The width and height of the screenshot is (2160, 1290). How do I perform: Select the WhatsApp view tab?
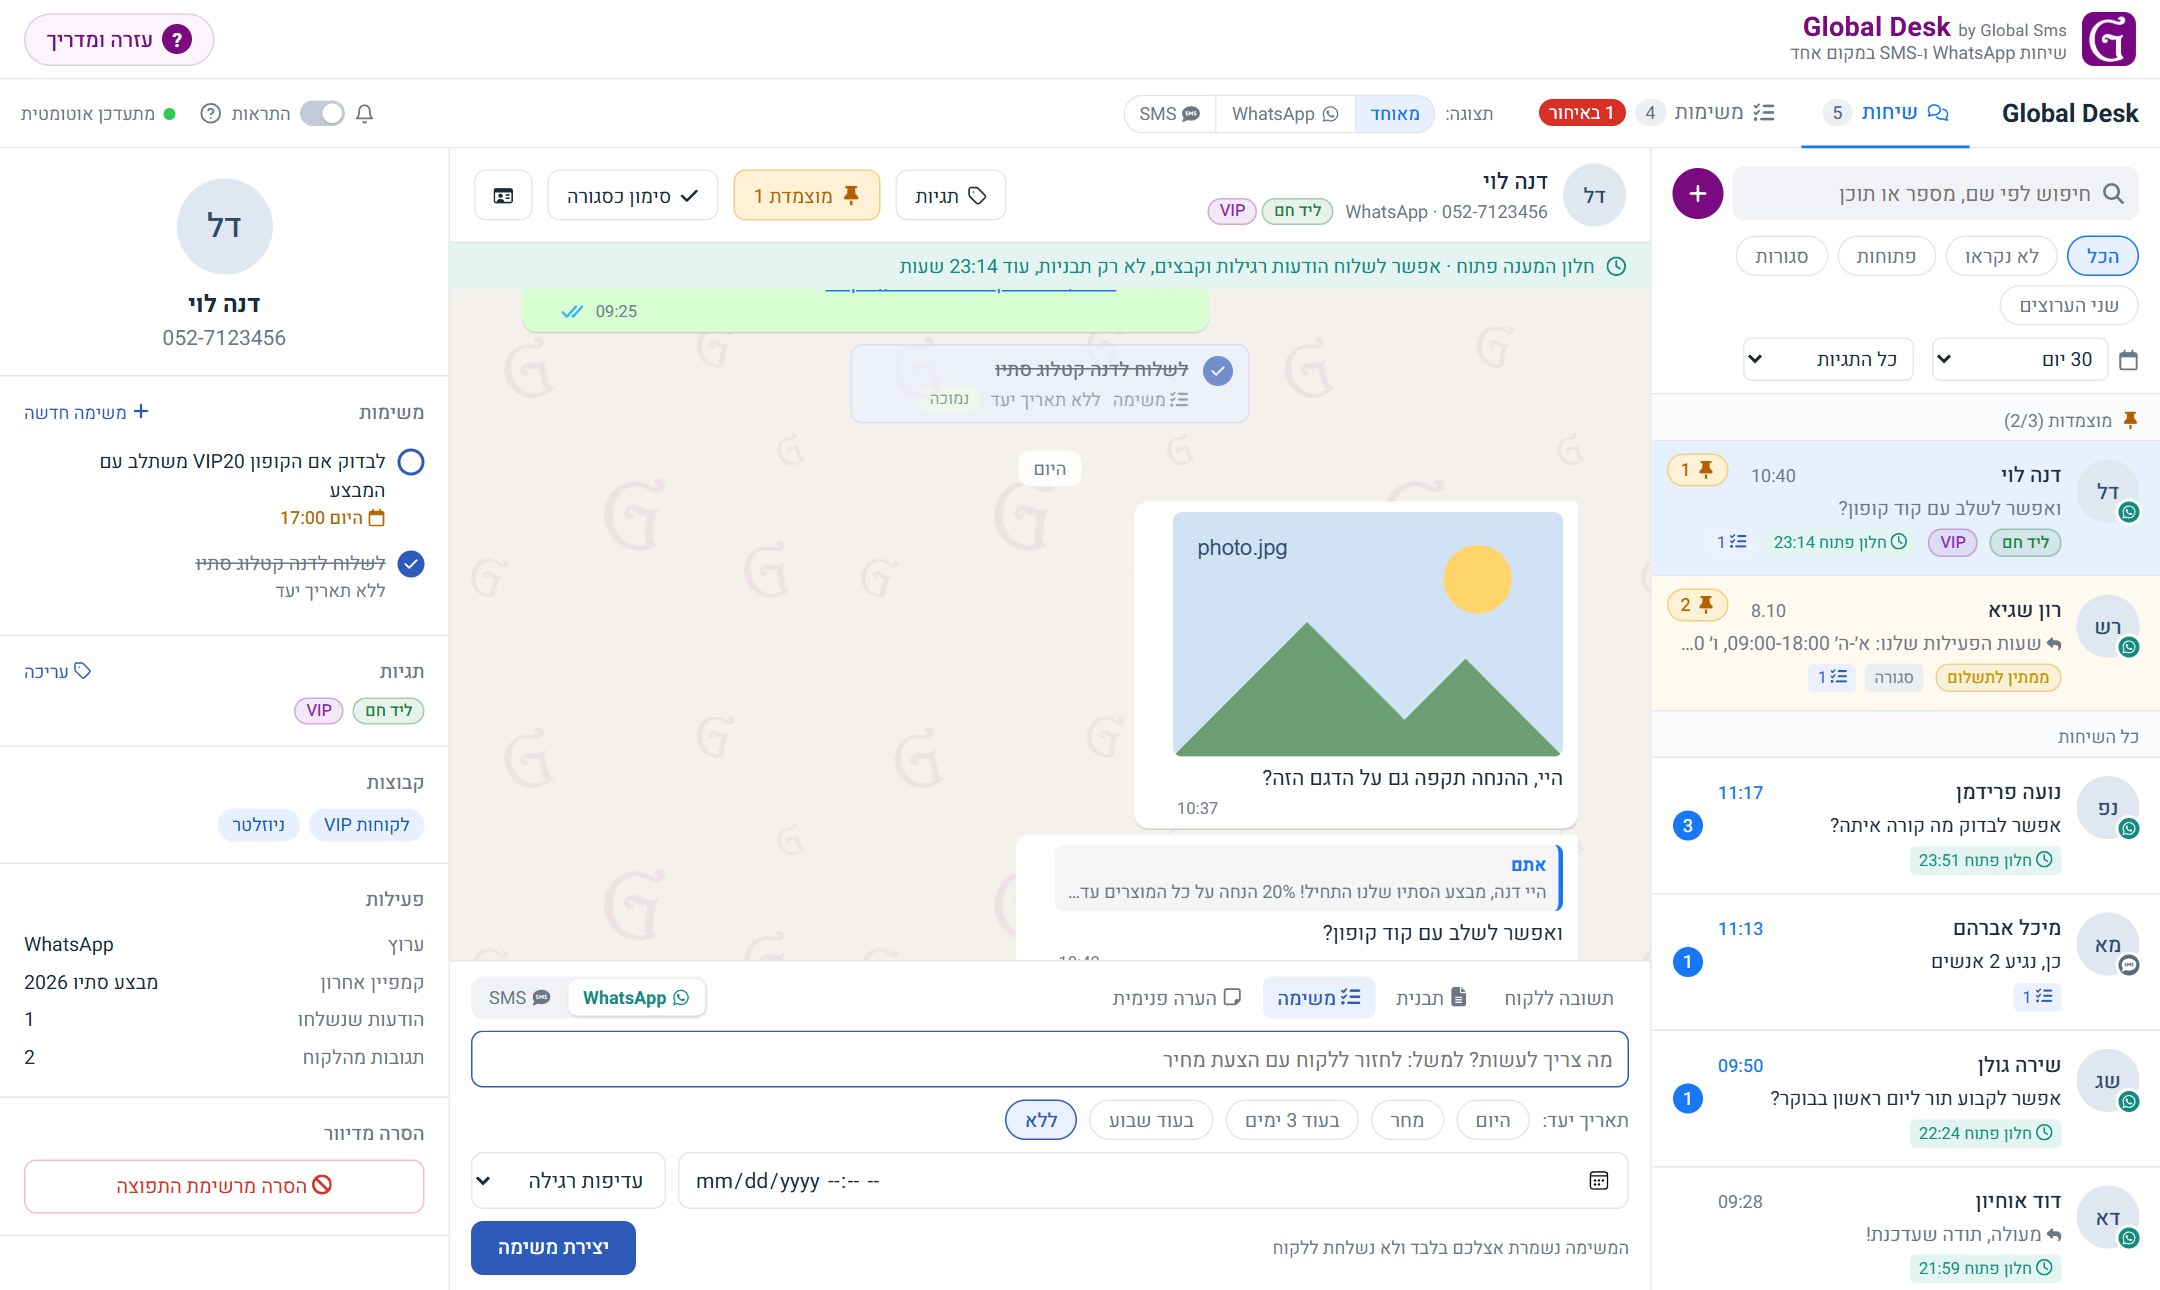[1285, 114]
